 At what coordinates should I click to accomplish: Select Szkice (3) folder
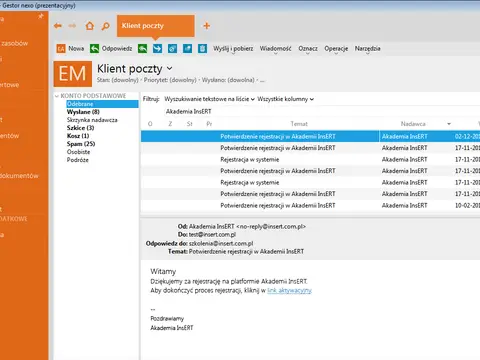pos(80,128)
